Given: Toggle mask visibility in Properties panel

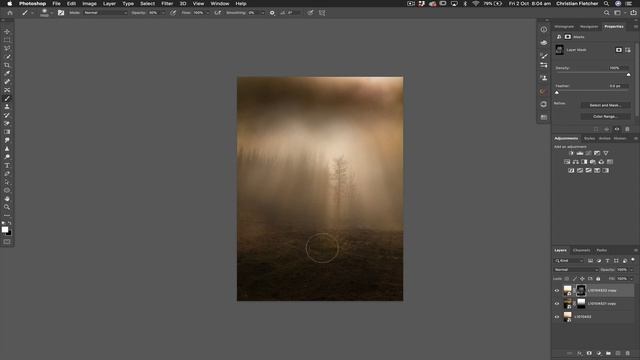Looking at the screenshot, I should pos(617,129).
